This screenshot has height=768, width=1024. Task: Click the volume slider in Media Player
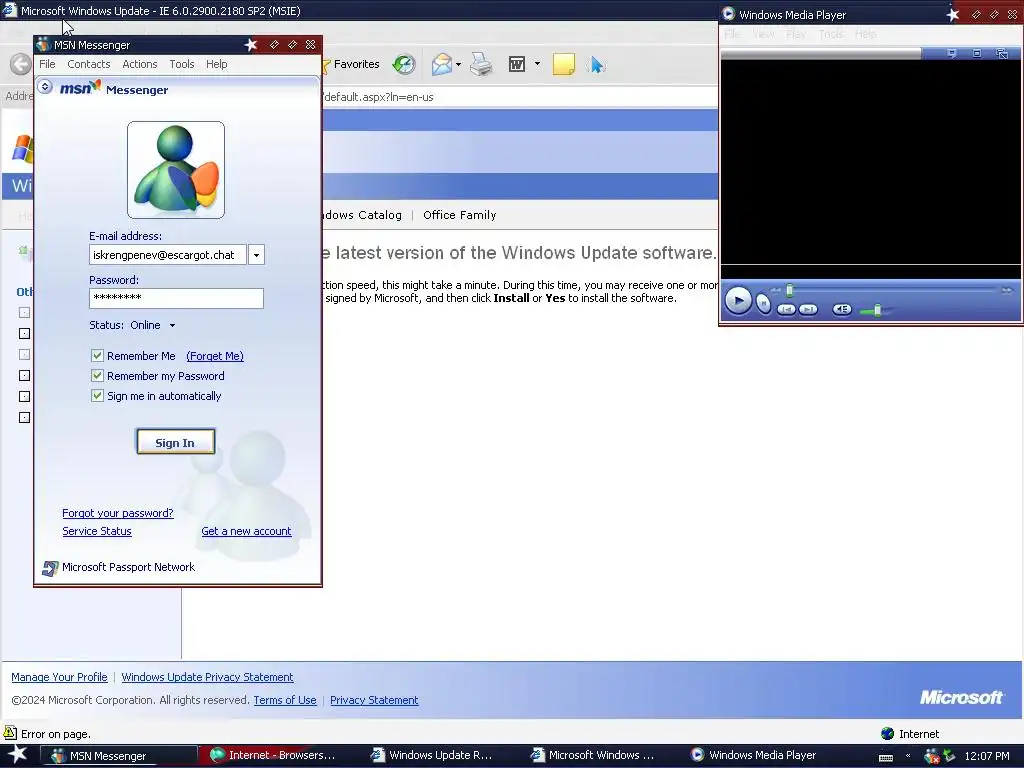tap(877, 310)
